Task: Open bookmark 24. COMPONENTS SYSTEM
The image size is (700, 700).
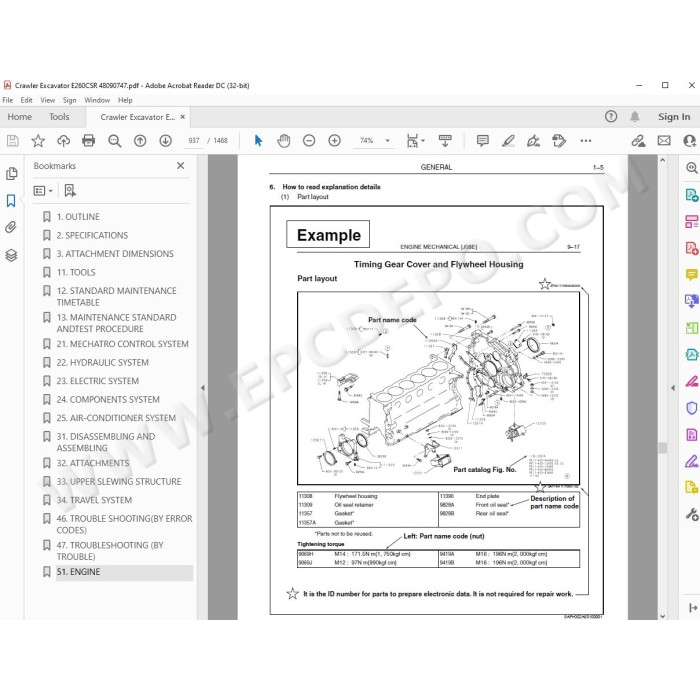Action: coord(108,400)
